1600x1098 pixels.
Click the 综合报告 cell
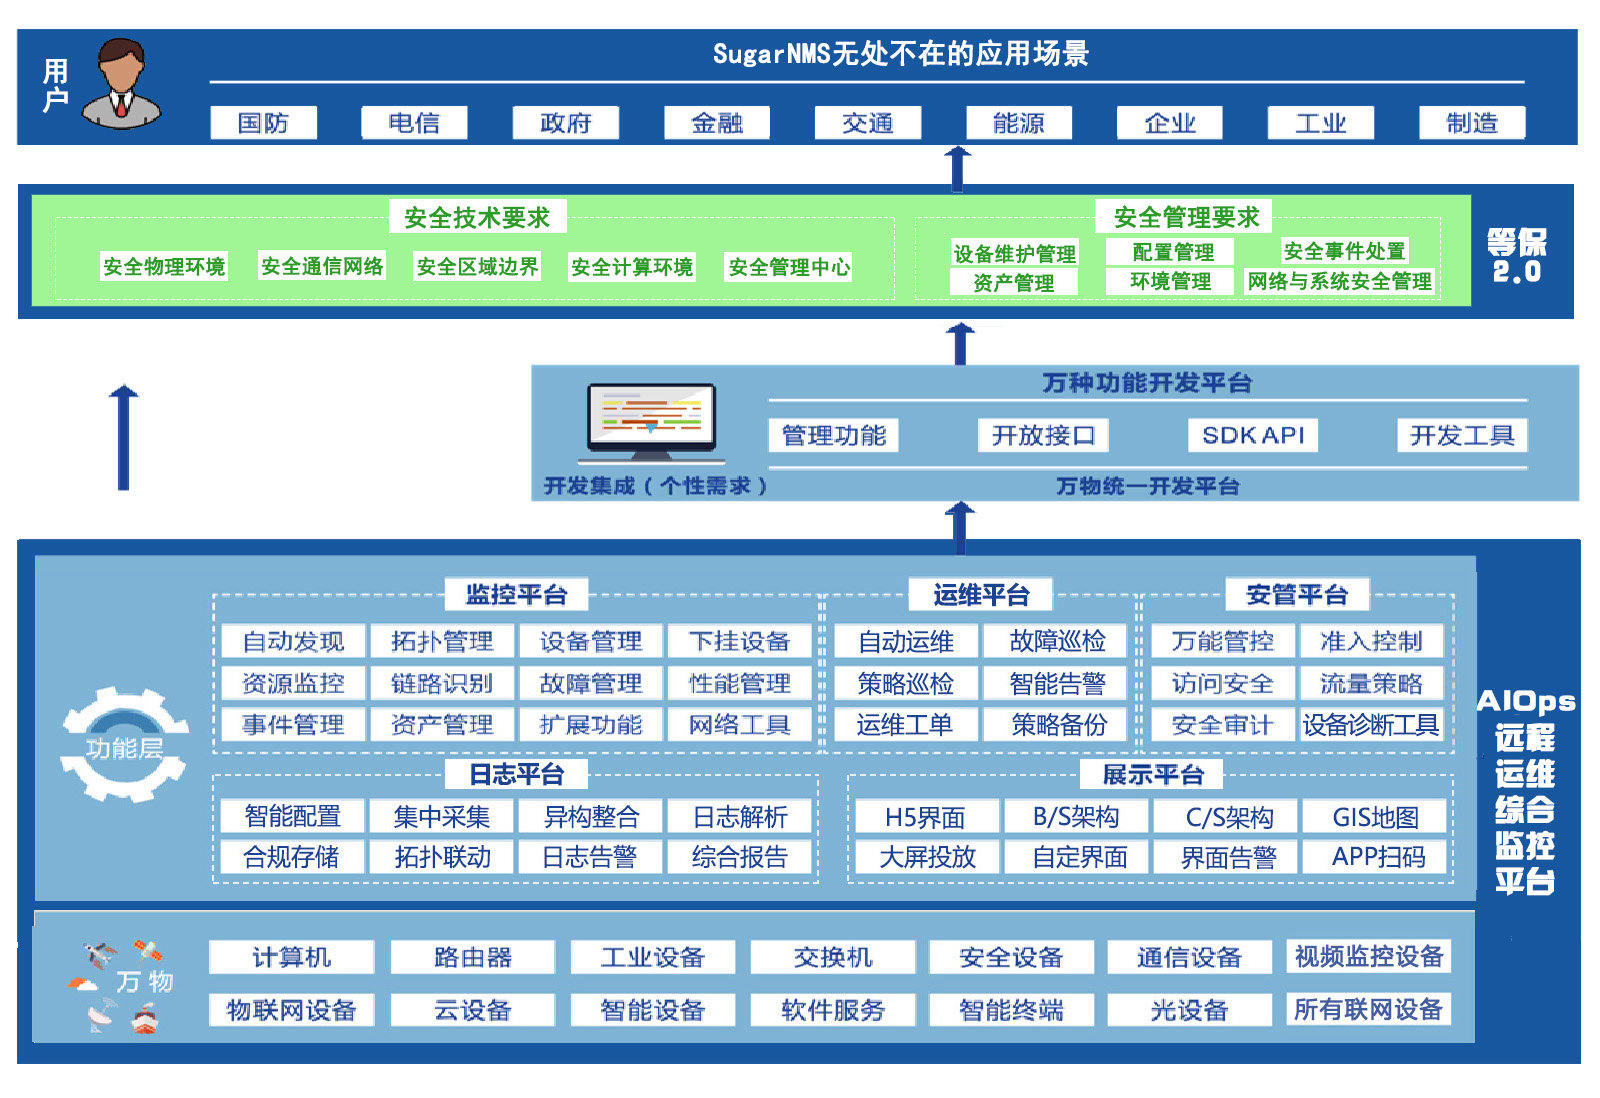click(x=740, y=857)
